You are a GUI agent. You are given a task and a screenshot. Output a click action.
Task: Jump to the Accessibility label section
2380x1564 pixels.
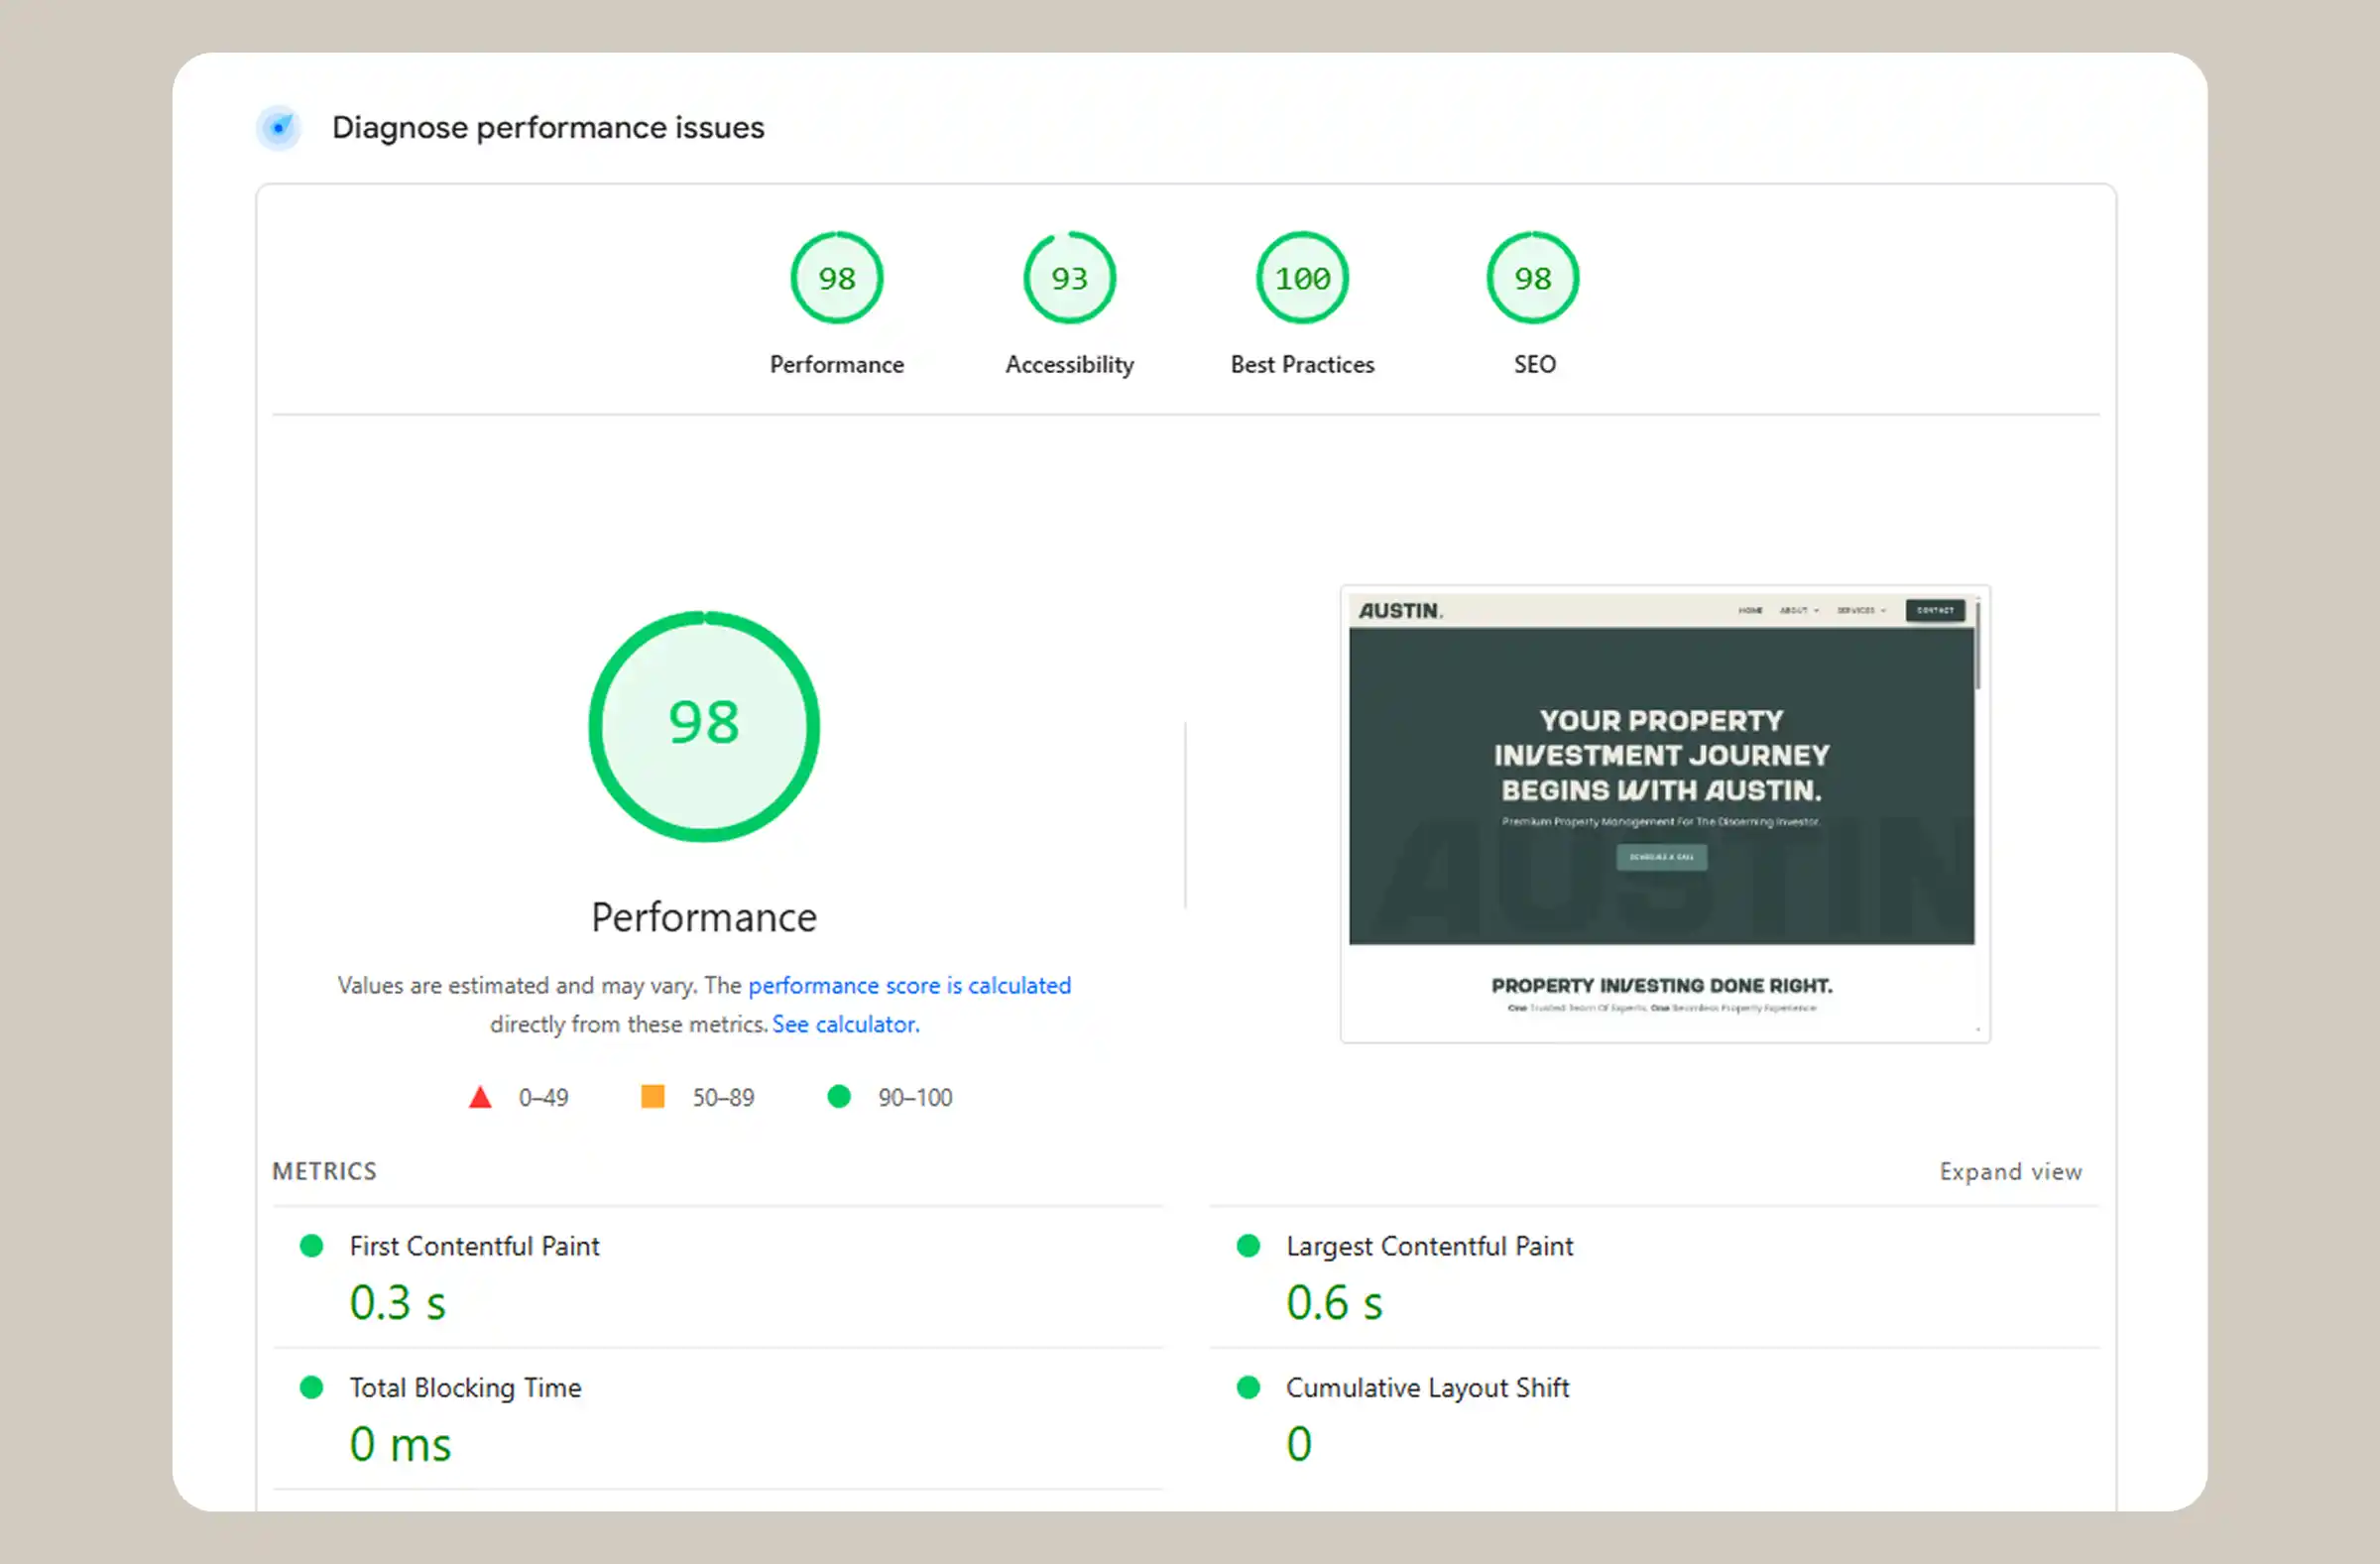point(1069,365)
